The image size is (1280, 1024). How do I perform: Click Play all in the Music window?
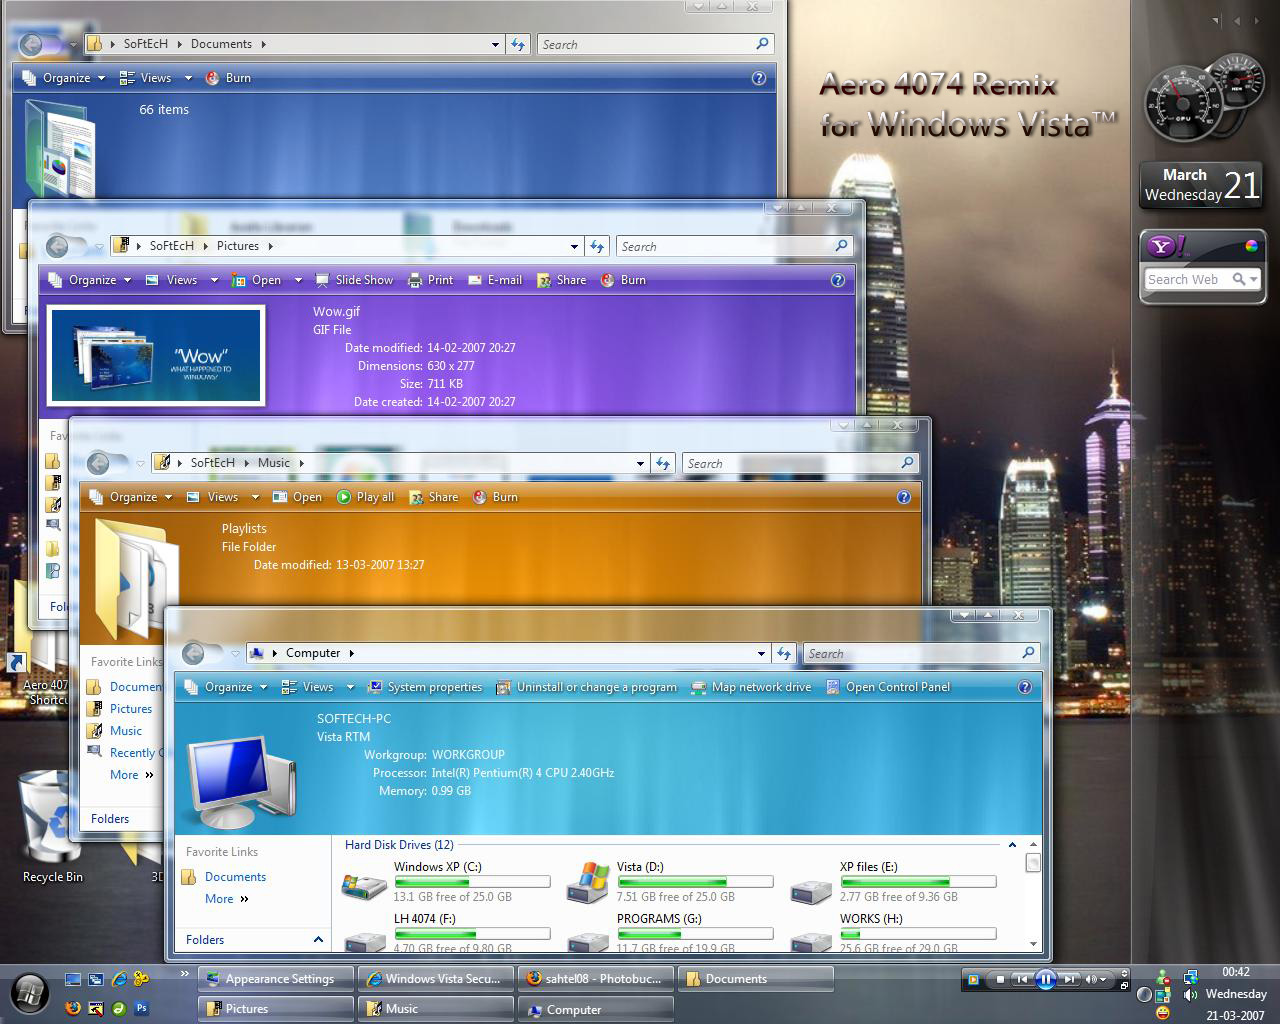point(365,497)
